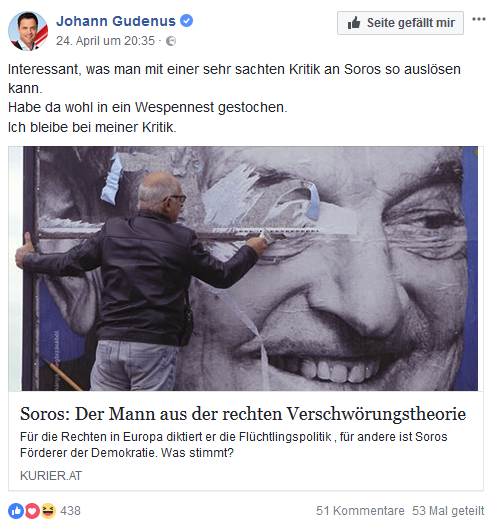The width and height of the screenshot is (490, 526).
Task: Click the laughing haha reaction icon
Action: (x=49, y=511)
